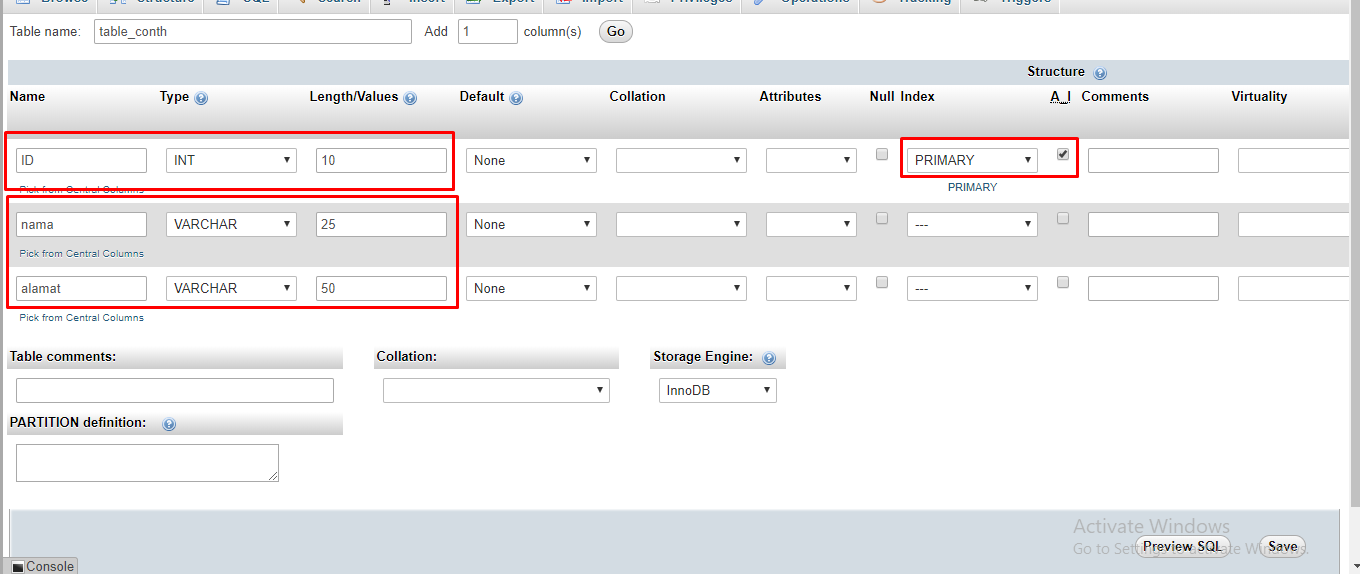The height and width of the screenshot is (574, 1360).
Task: Open the InnoDB storage engine dropdown
Action: coord(718,390)
